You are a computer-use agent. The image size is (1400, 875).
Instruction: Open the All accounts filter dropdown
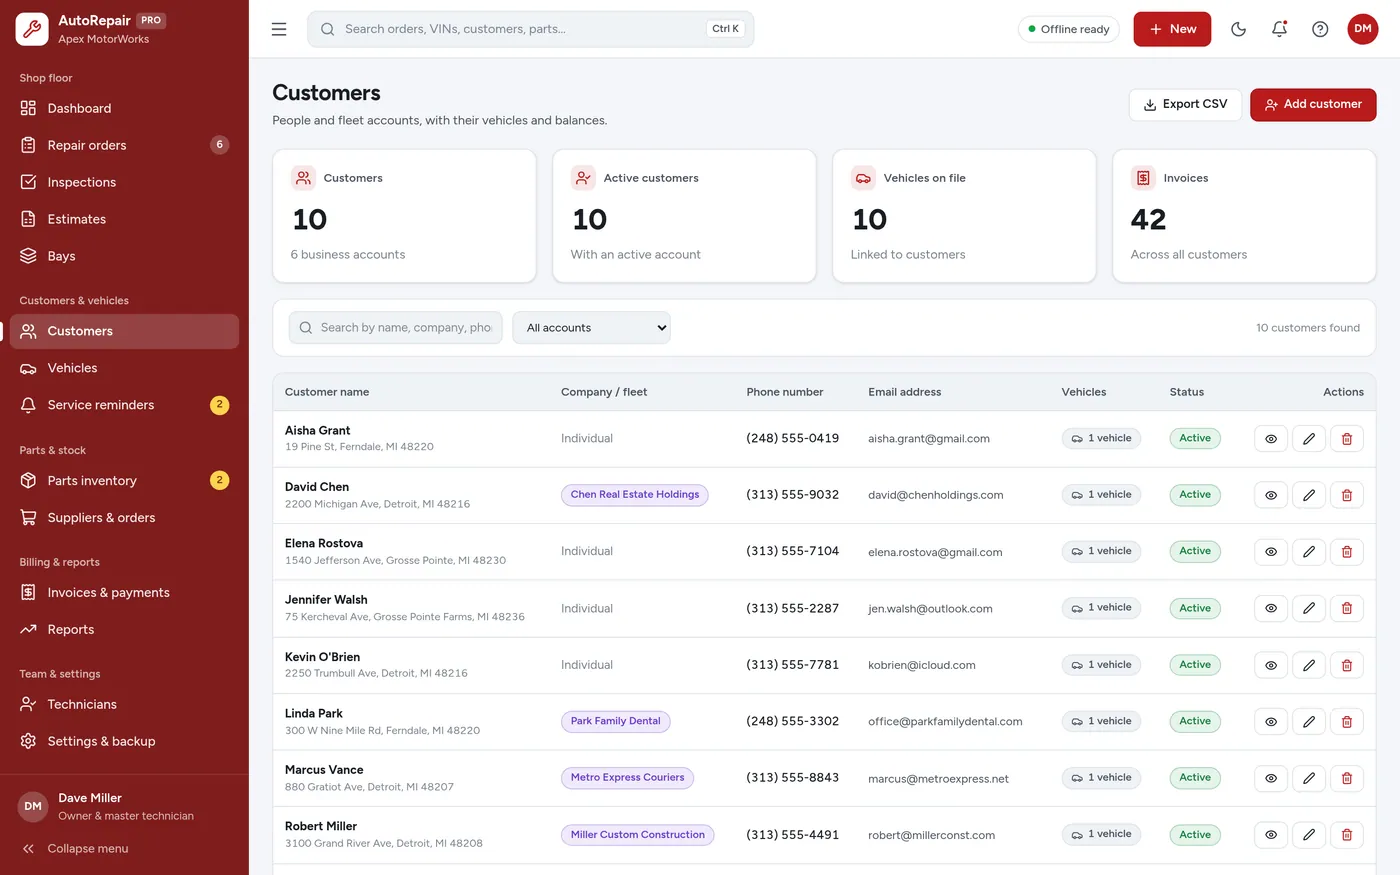[x=591, y=328]
